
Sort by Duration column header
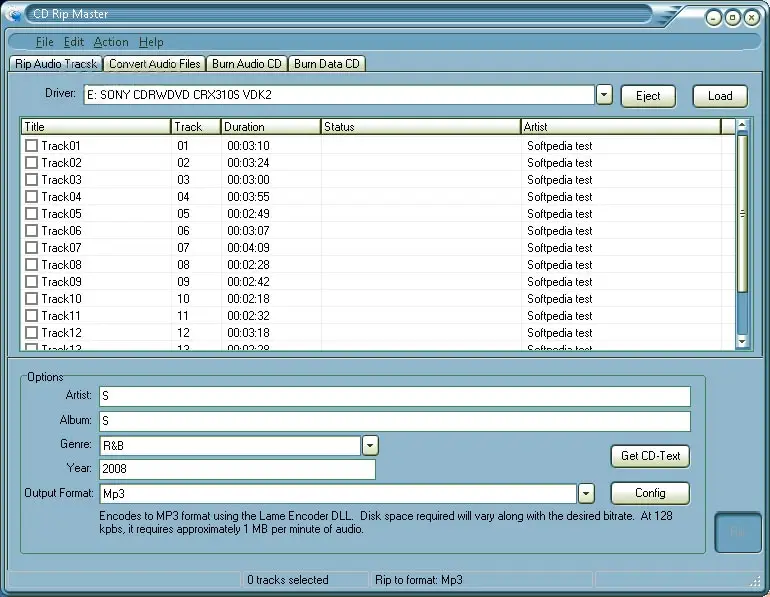click(x=271, y=127)
